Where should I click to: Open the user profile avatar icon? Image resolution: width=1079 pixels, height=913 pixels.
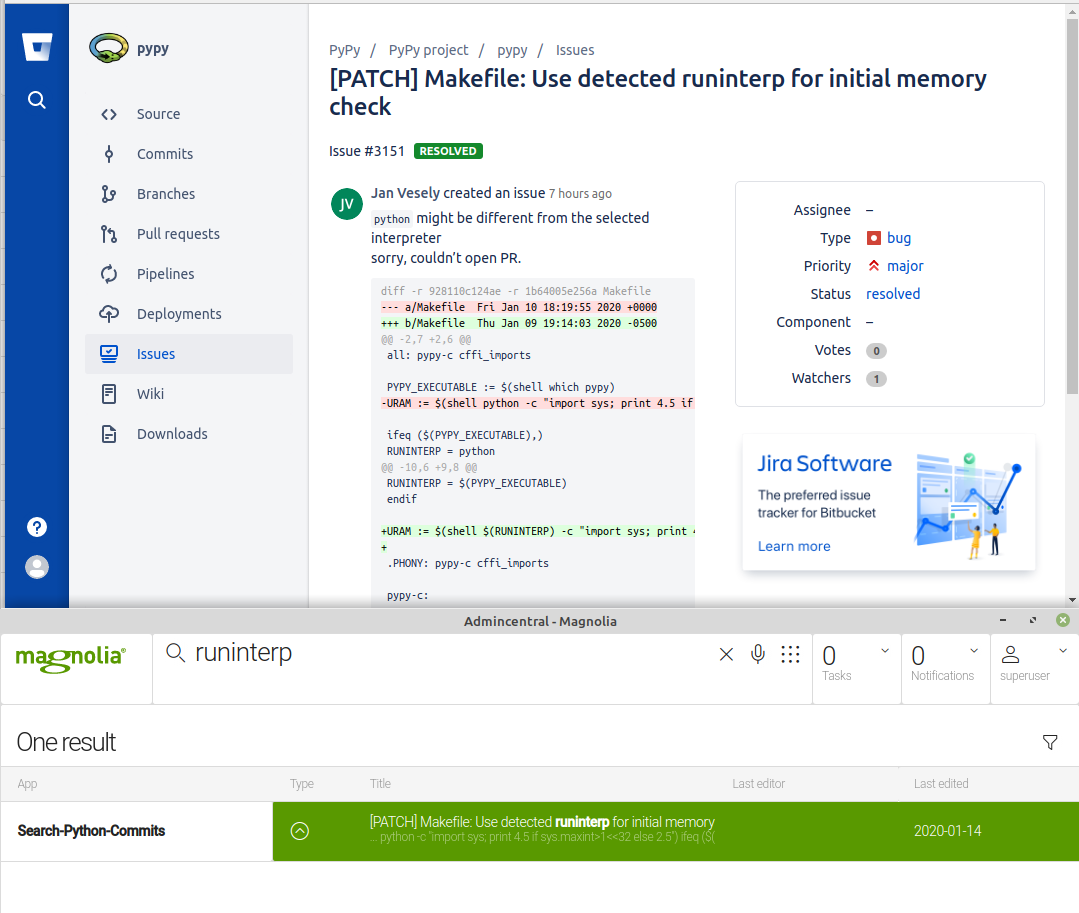pyautogui.click(x=36, y=567)
